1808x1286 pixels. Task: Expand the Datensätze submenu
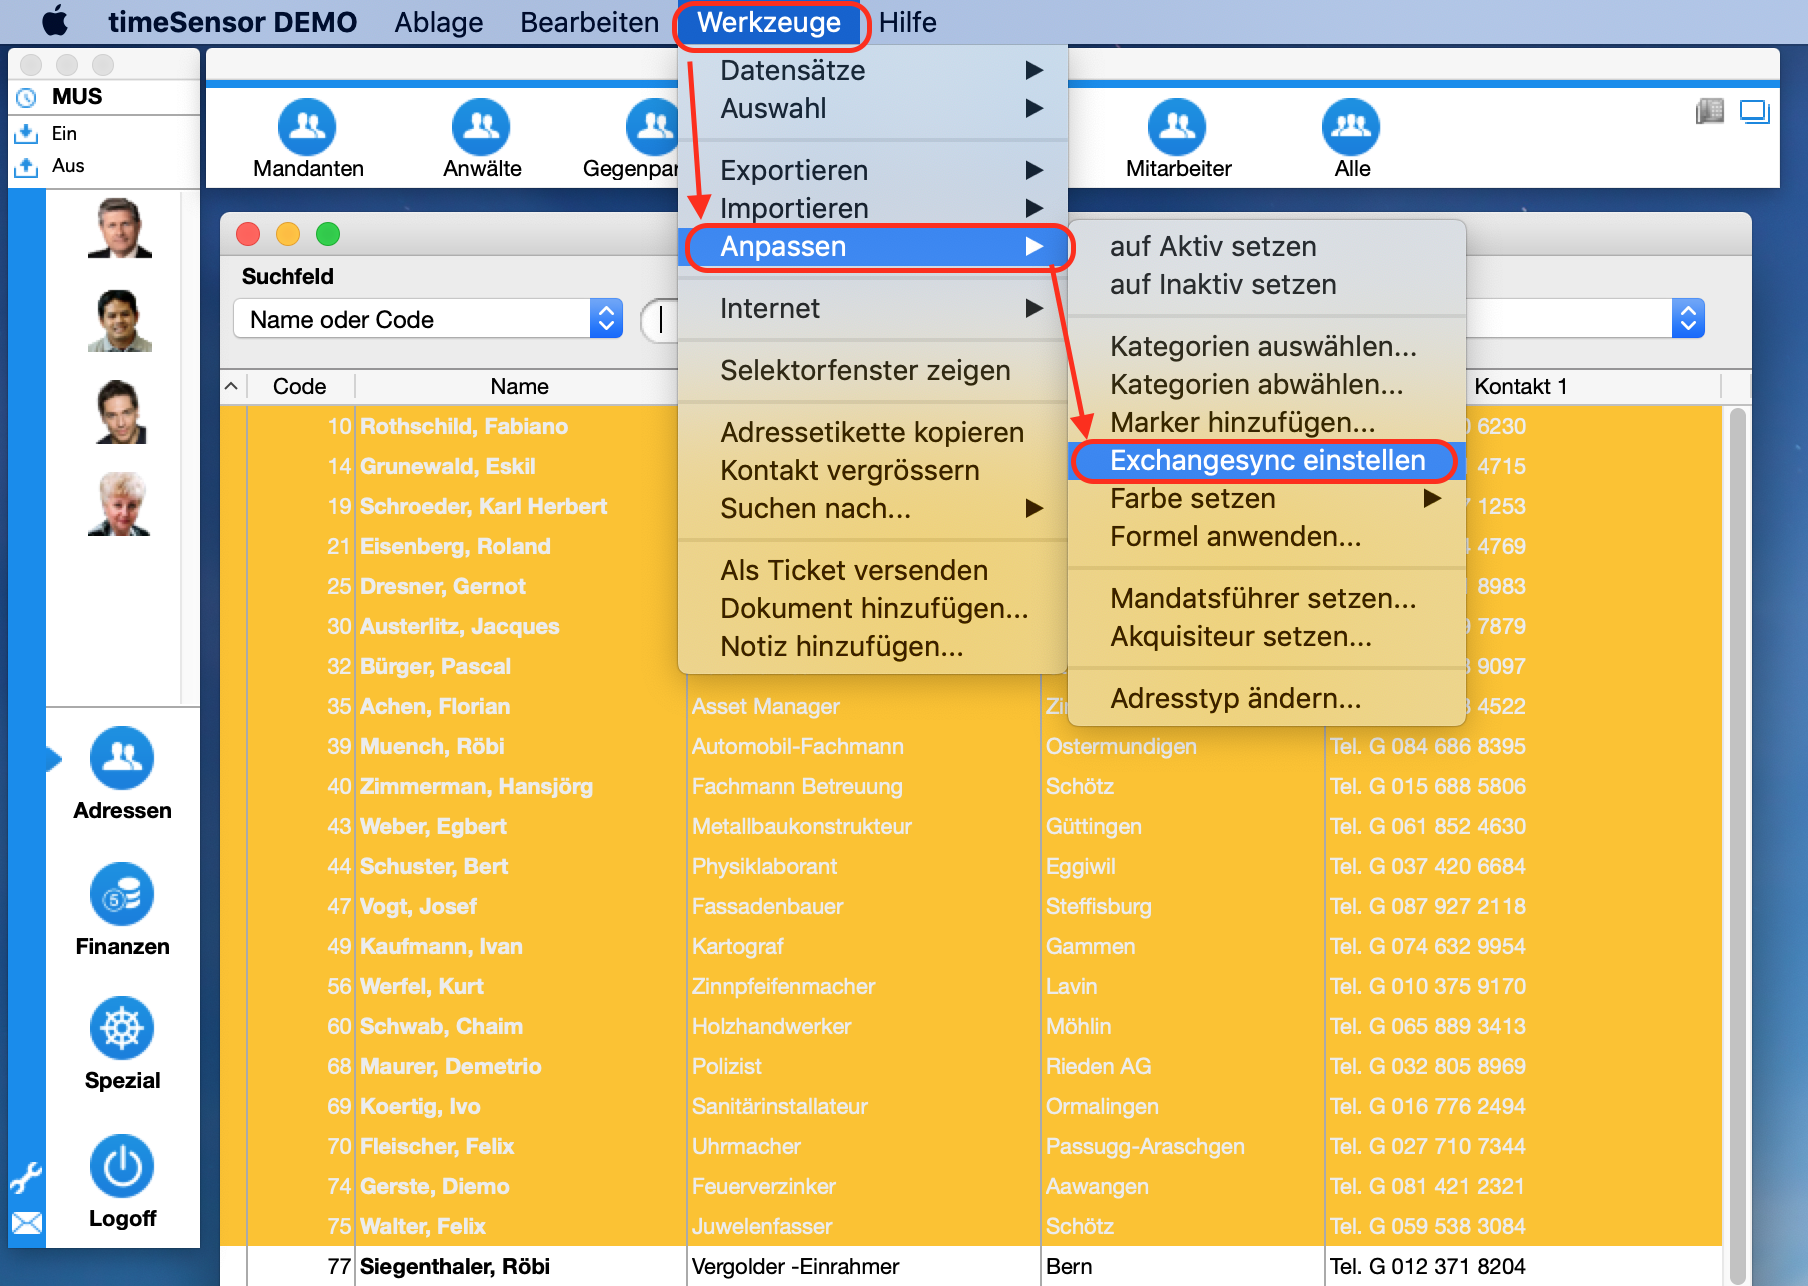coord(873,70)
